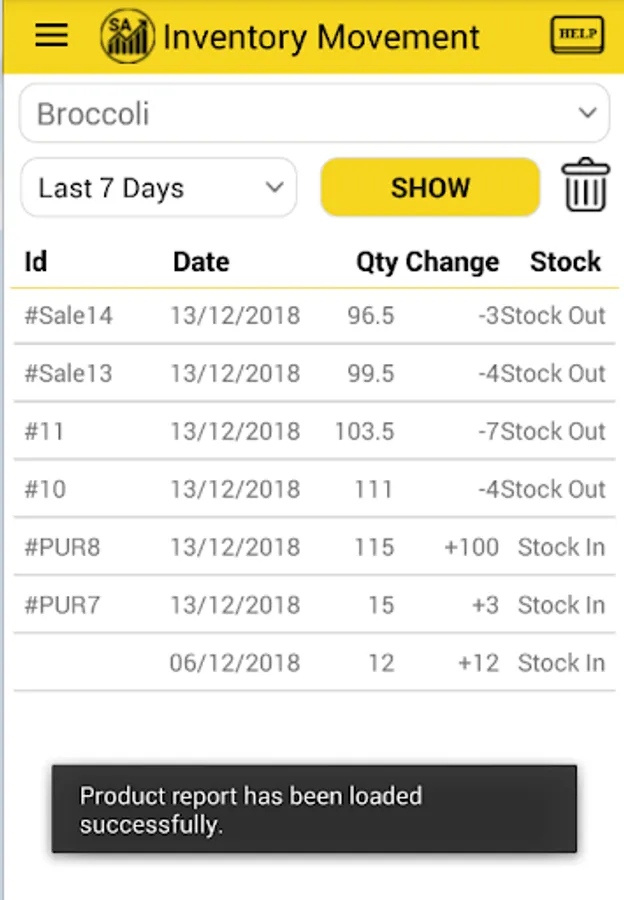
Task: Open the hamburger navigation menu
Action: click(51, 36)
